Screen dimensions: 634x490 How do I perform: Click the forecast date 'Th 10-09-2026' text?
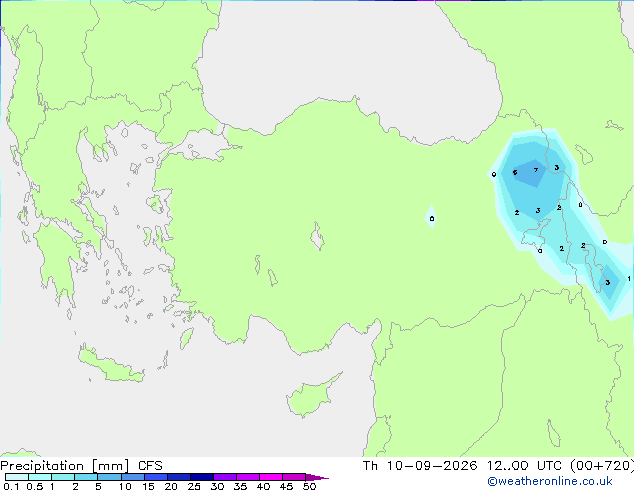420,465
